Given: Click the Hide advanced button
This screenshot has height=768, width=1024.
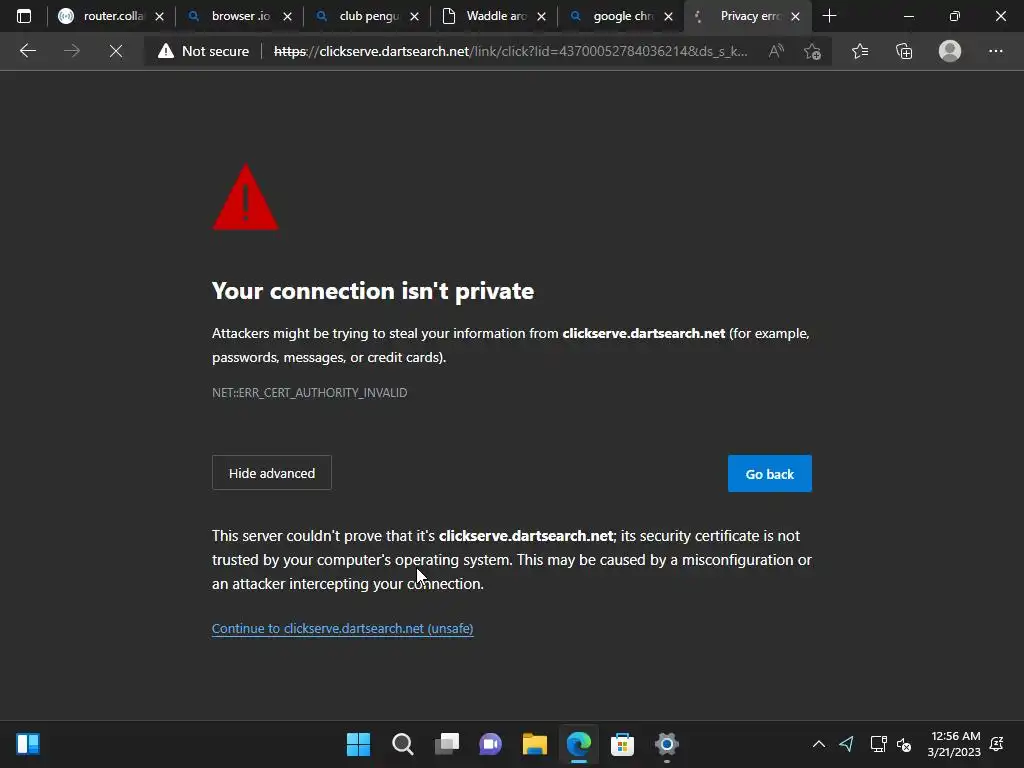Looking at the screenshot, I should click(x=272, y=473).
